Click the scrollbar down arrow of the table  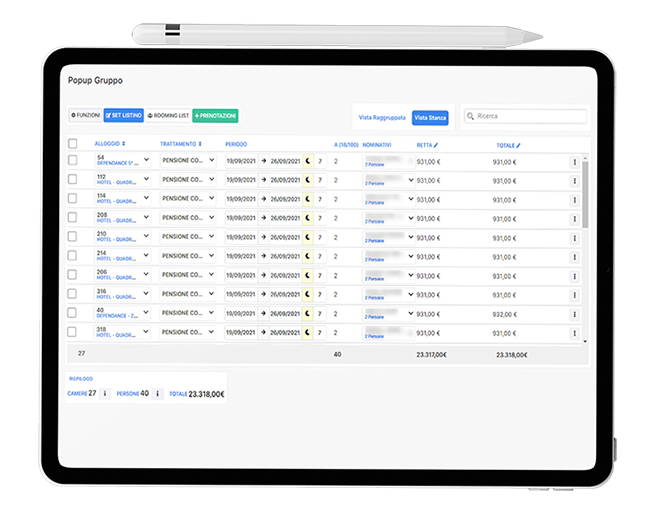(x=585, y=342)
